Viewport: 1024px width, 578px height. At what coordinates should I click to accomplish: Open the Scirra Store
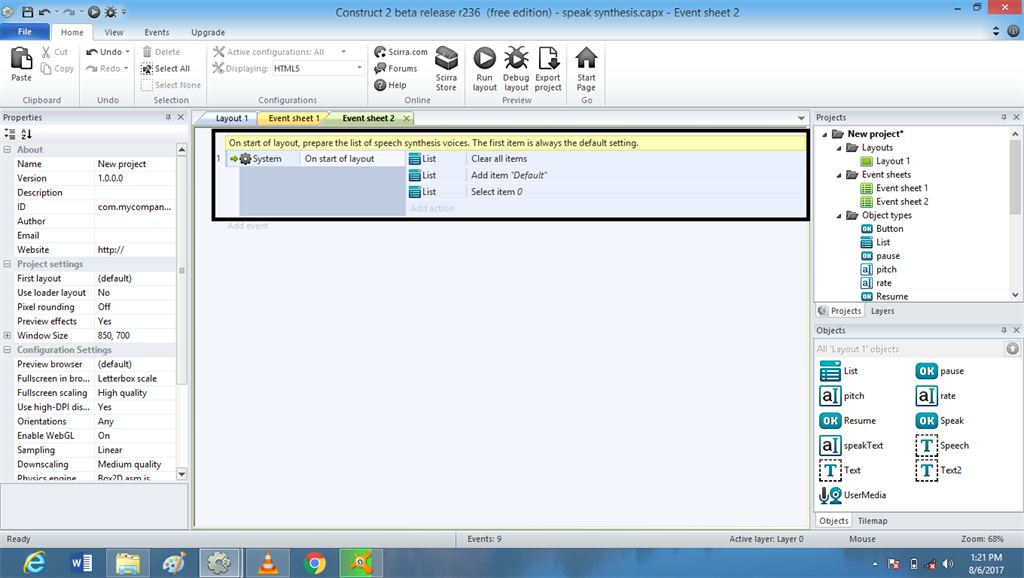click(447, 68)
